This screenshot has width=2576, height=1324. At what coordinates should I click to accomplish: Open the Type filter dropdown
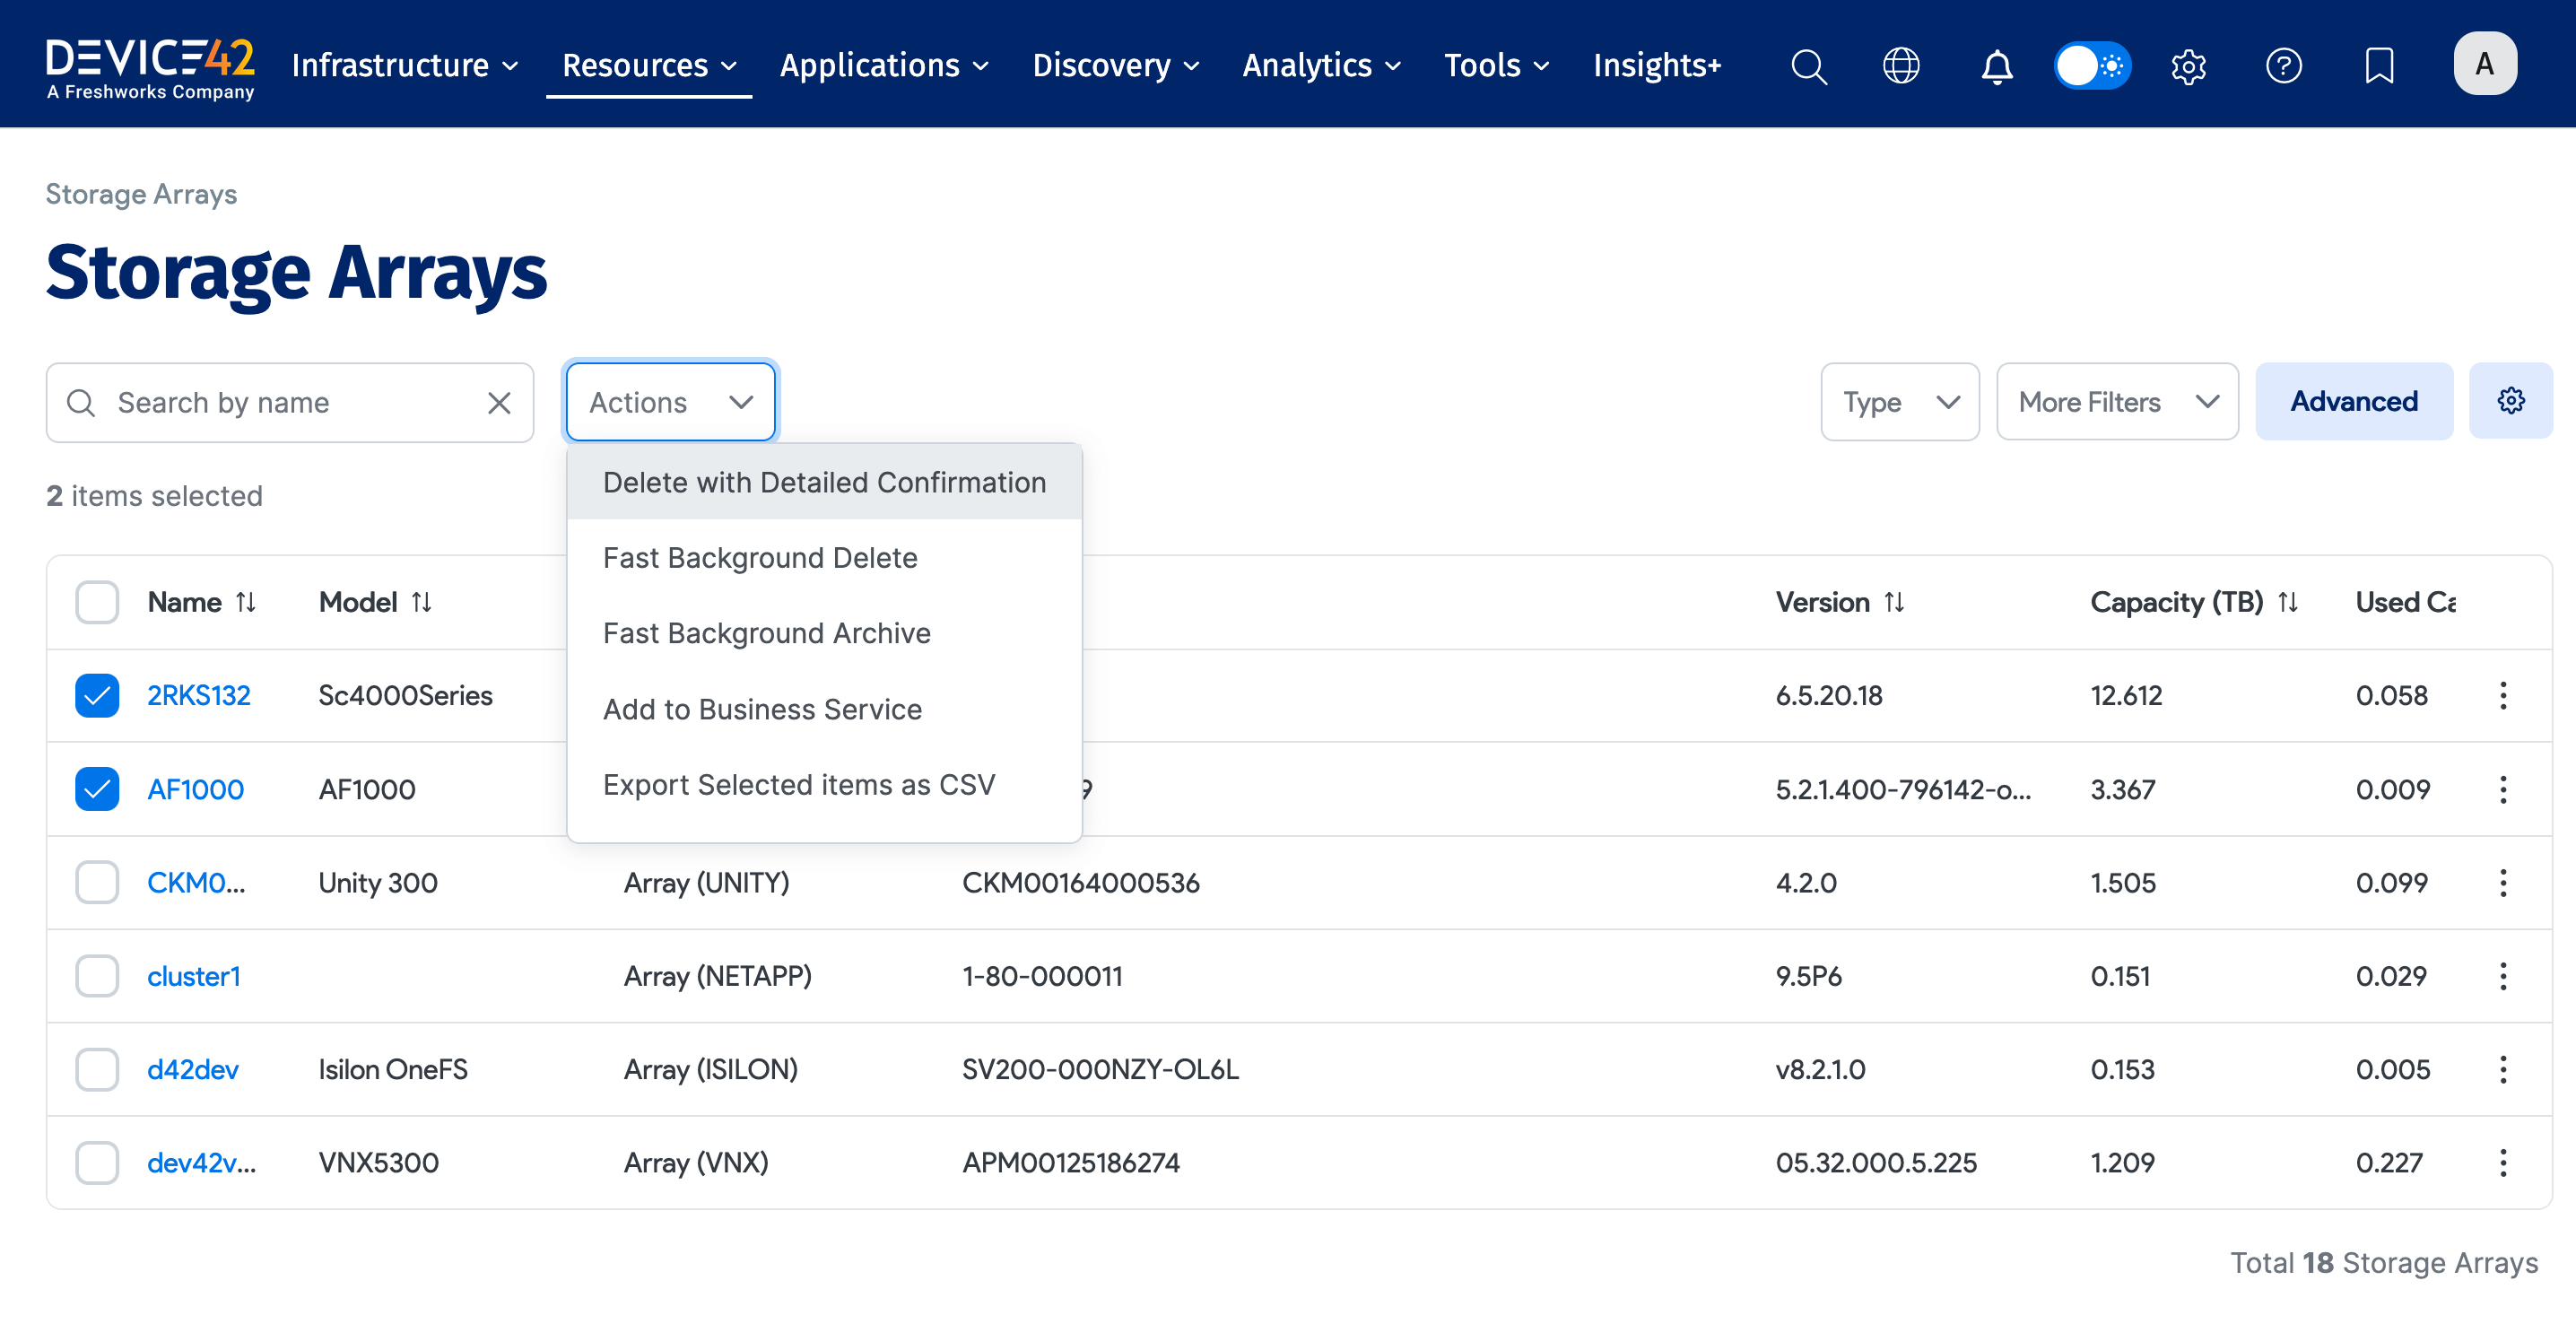[1899, 401]
